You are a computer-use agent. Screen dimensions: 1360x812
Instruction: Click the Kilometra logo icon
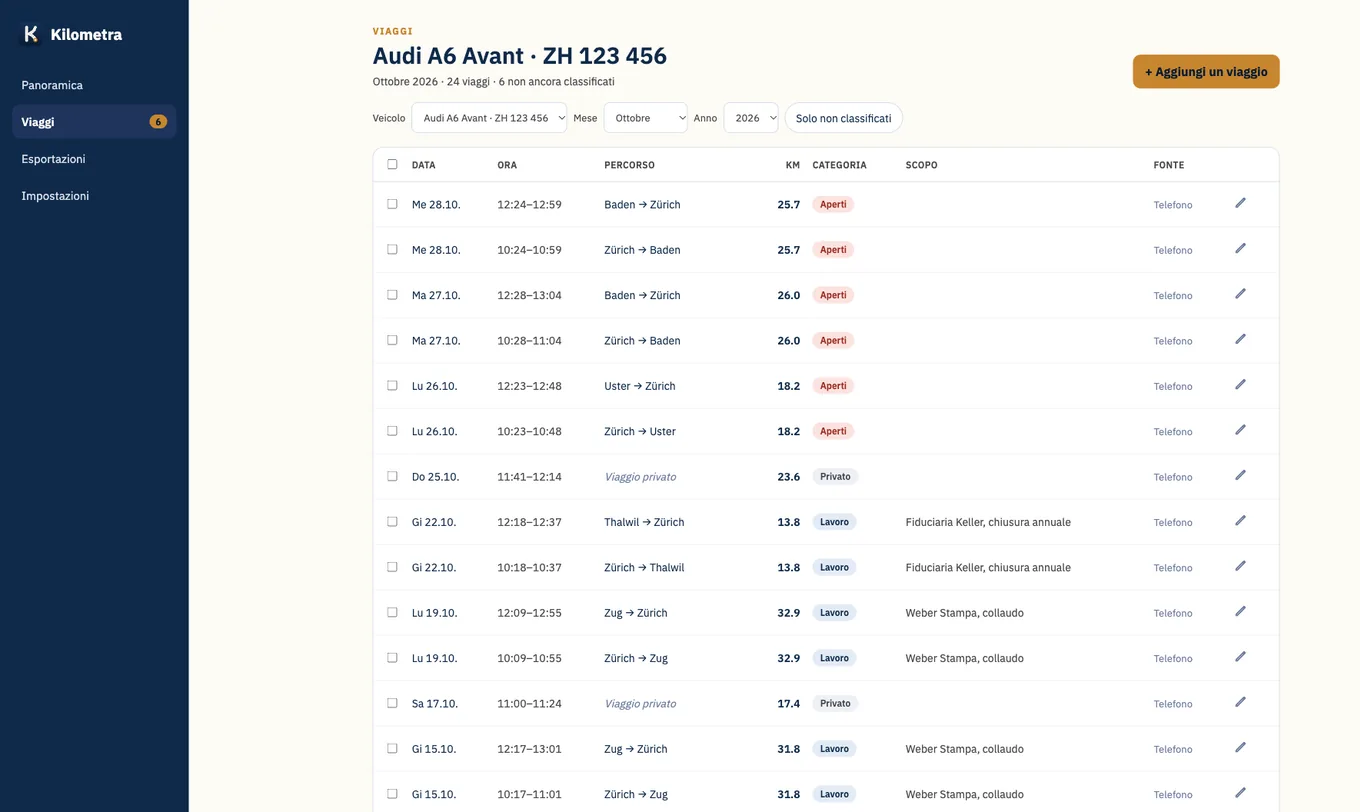[x=31, y=34]
